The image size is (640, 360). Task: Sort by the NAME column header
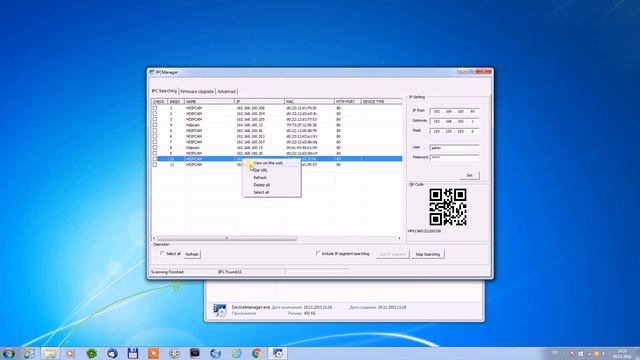pyautogui.click(x=209, y=101)
